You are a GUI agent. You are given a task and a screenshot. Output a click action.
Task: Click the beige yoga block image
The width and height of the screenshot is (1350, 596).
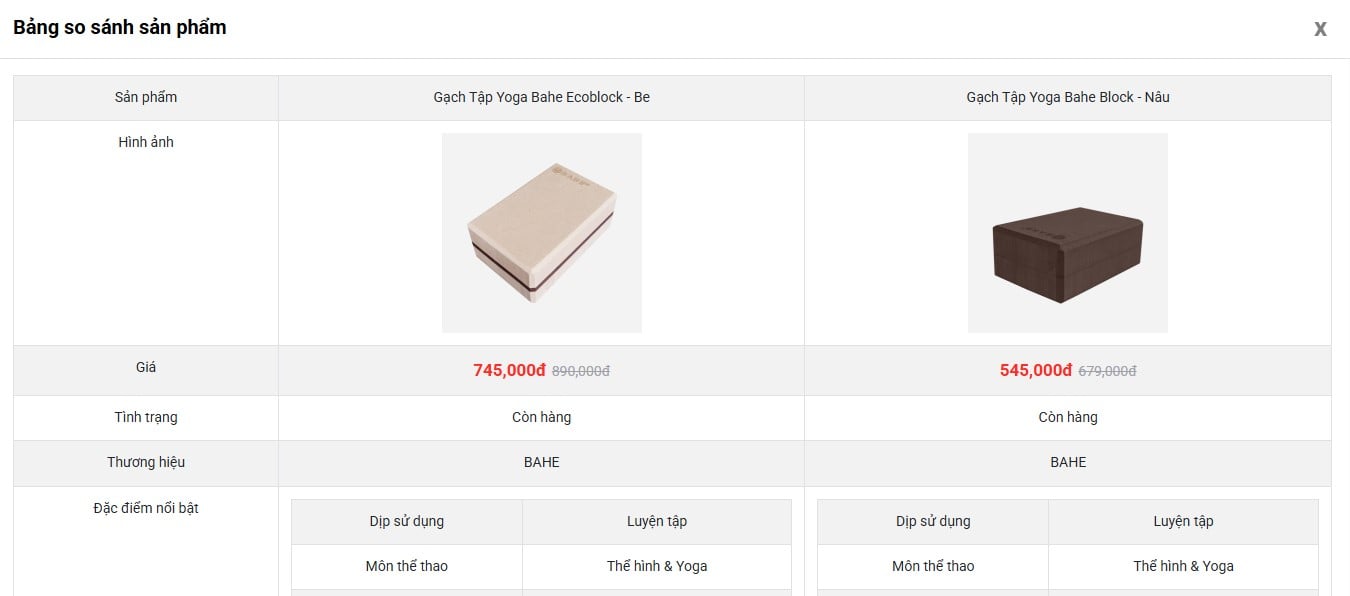pos(542,233)
